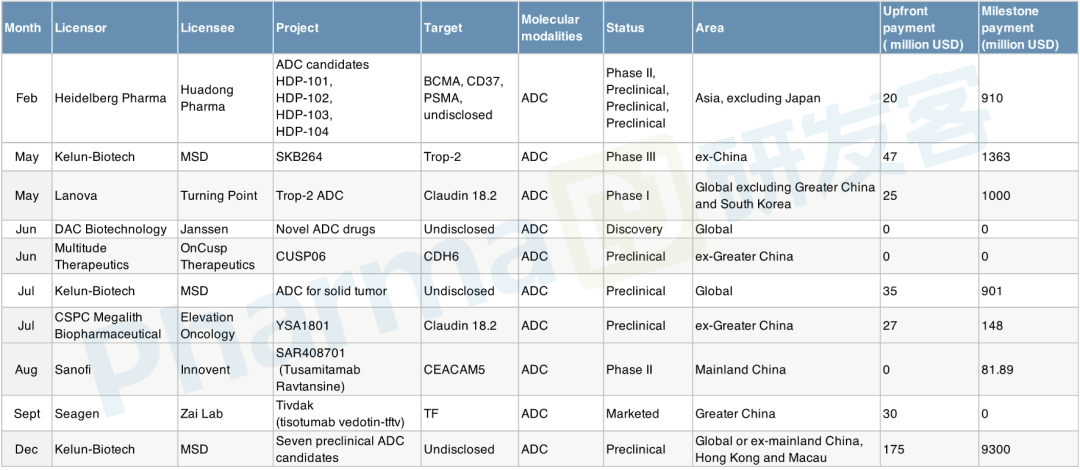The width and height of the screenshot is (1080, 470).
Task: Click the CDH6 target cell
Action: click(441, 256)
